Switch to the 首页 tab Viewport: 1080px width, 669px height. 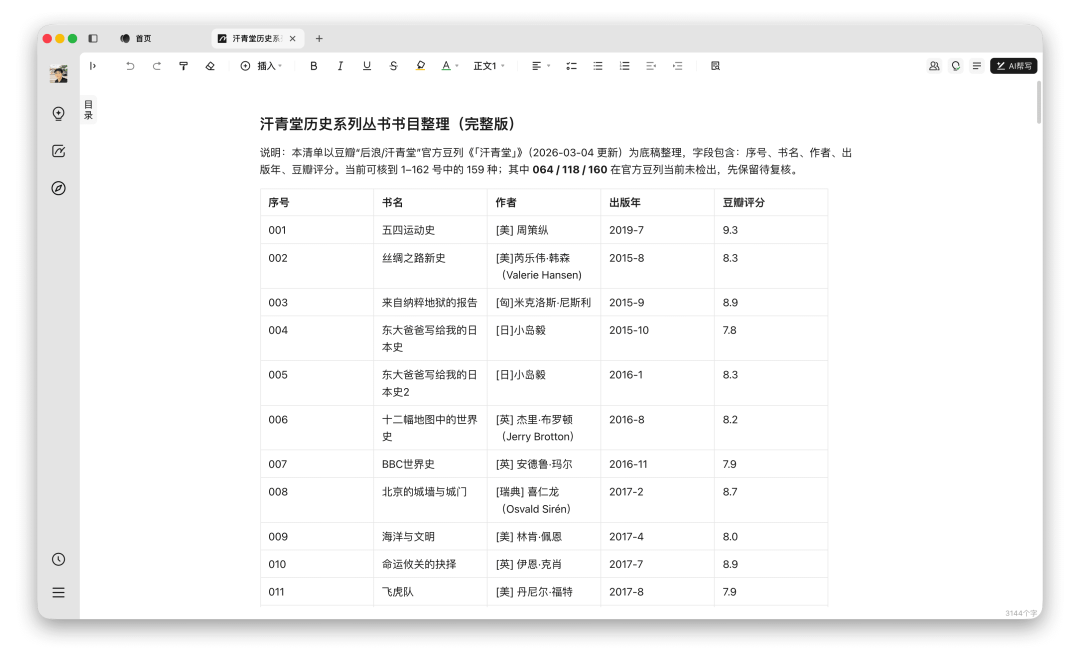(x=140, y=38)
